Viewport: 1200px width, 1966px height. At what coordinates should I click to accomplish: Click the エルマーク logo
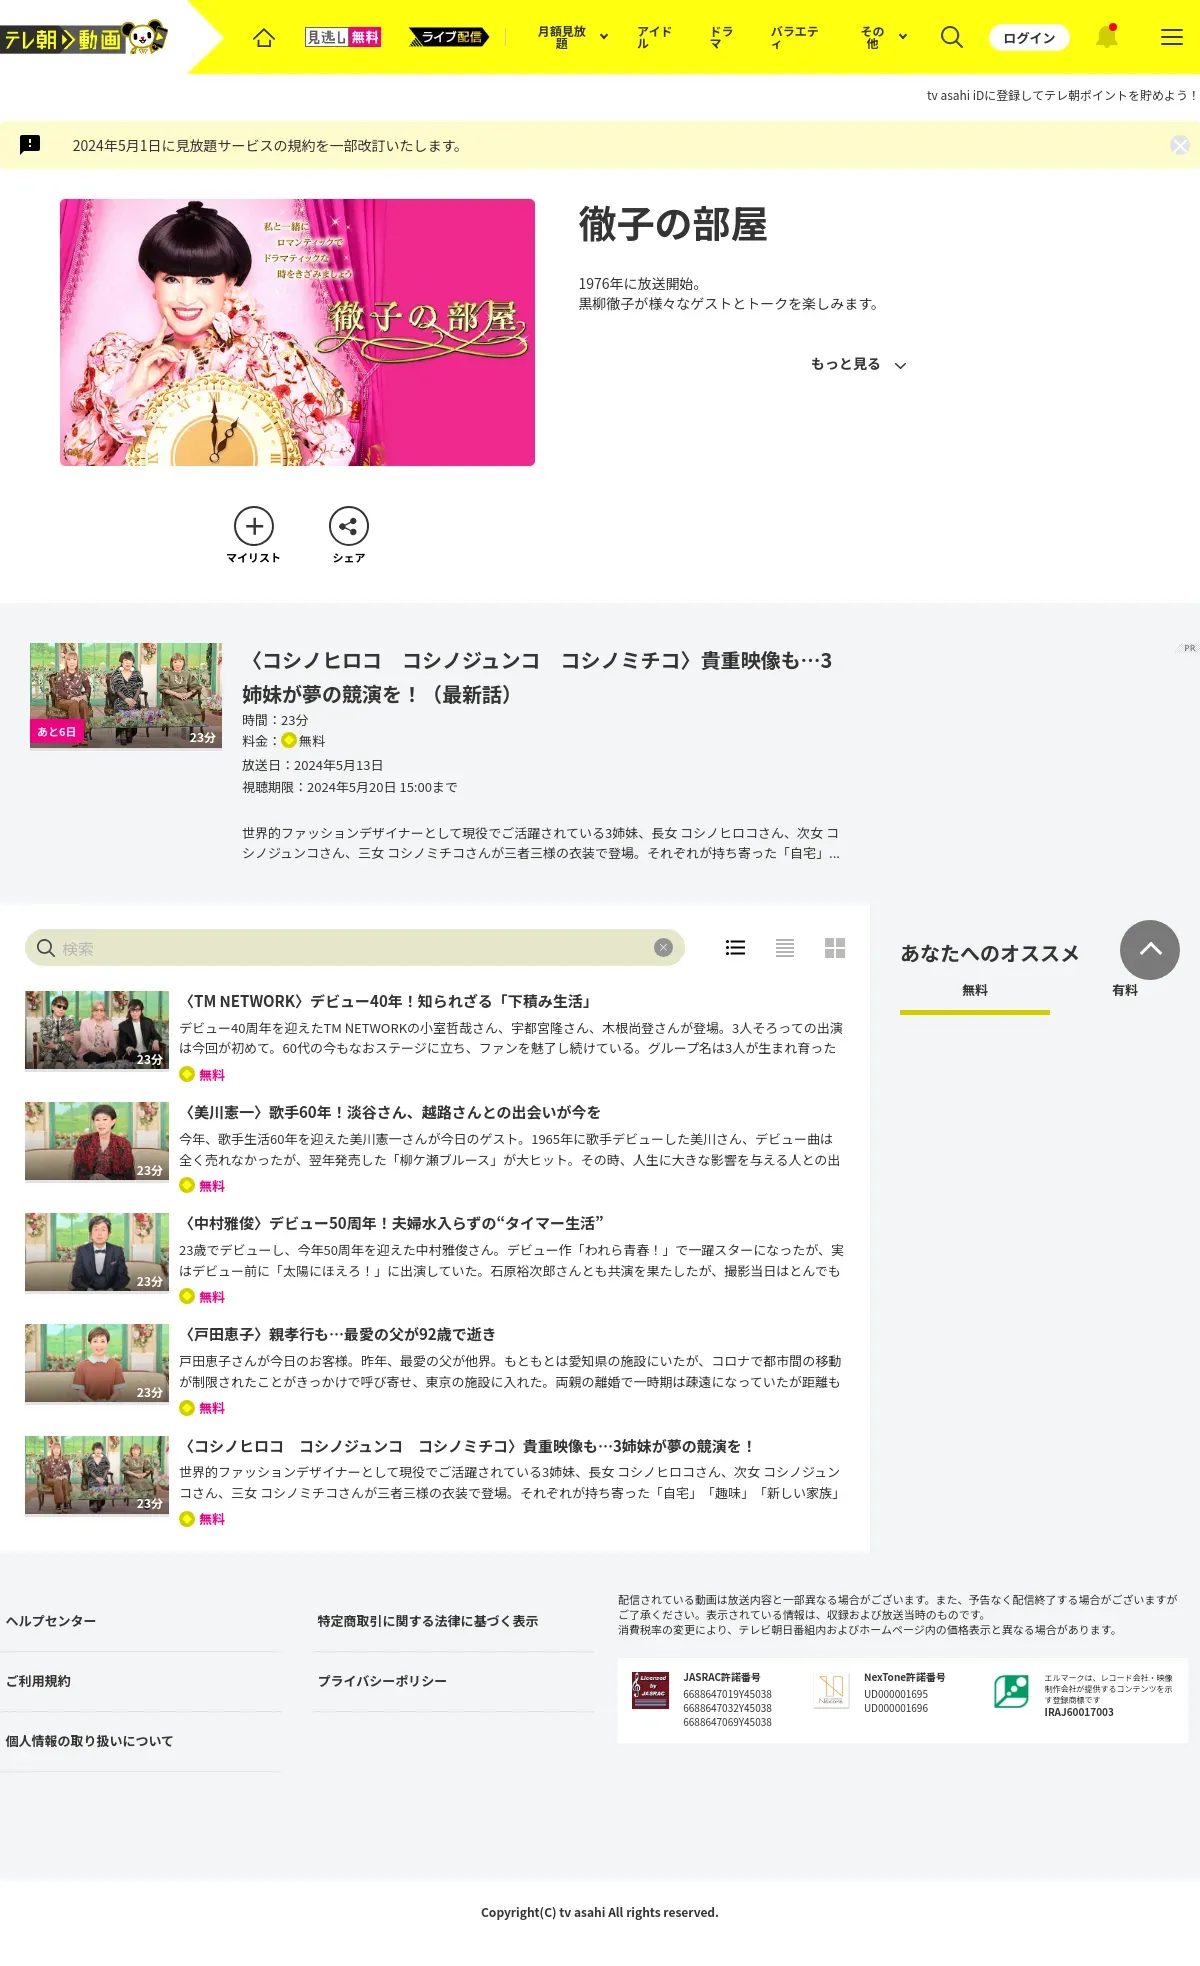click(1011, 1691)
